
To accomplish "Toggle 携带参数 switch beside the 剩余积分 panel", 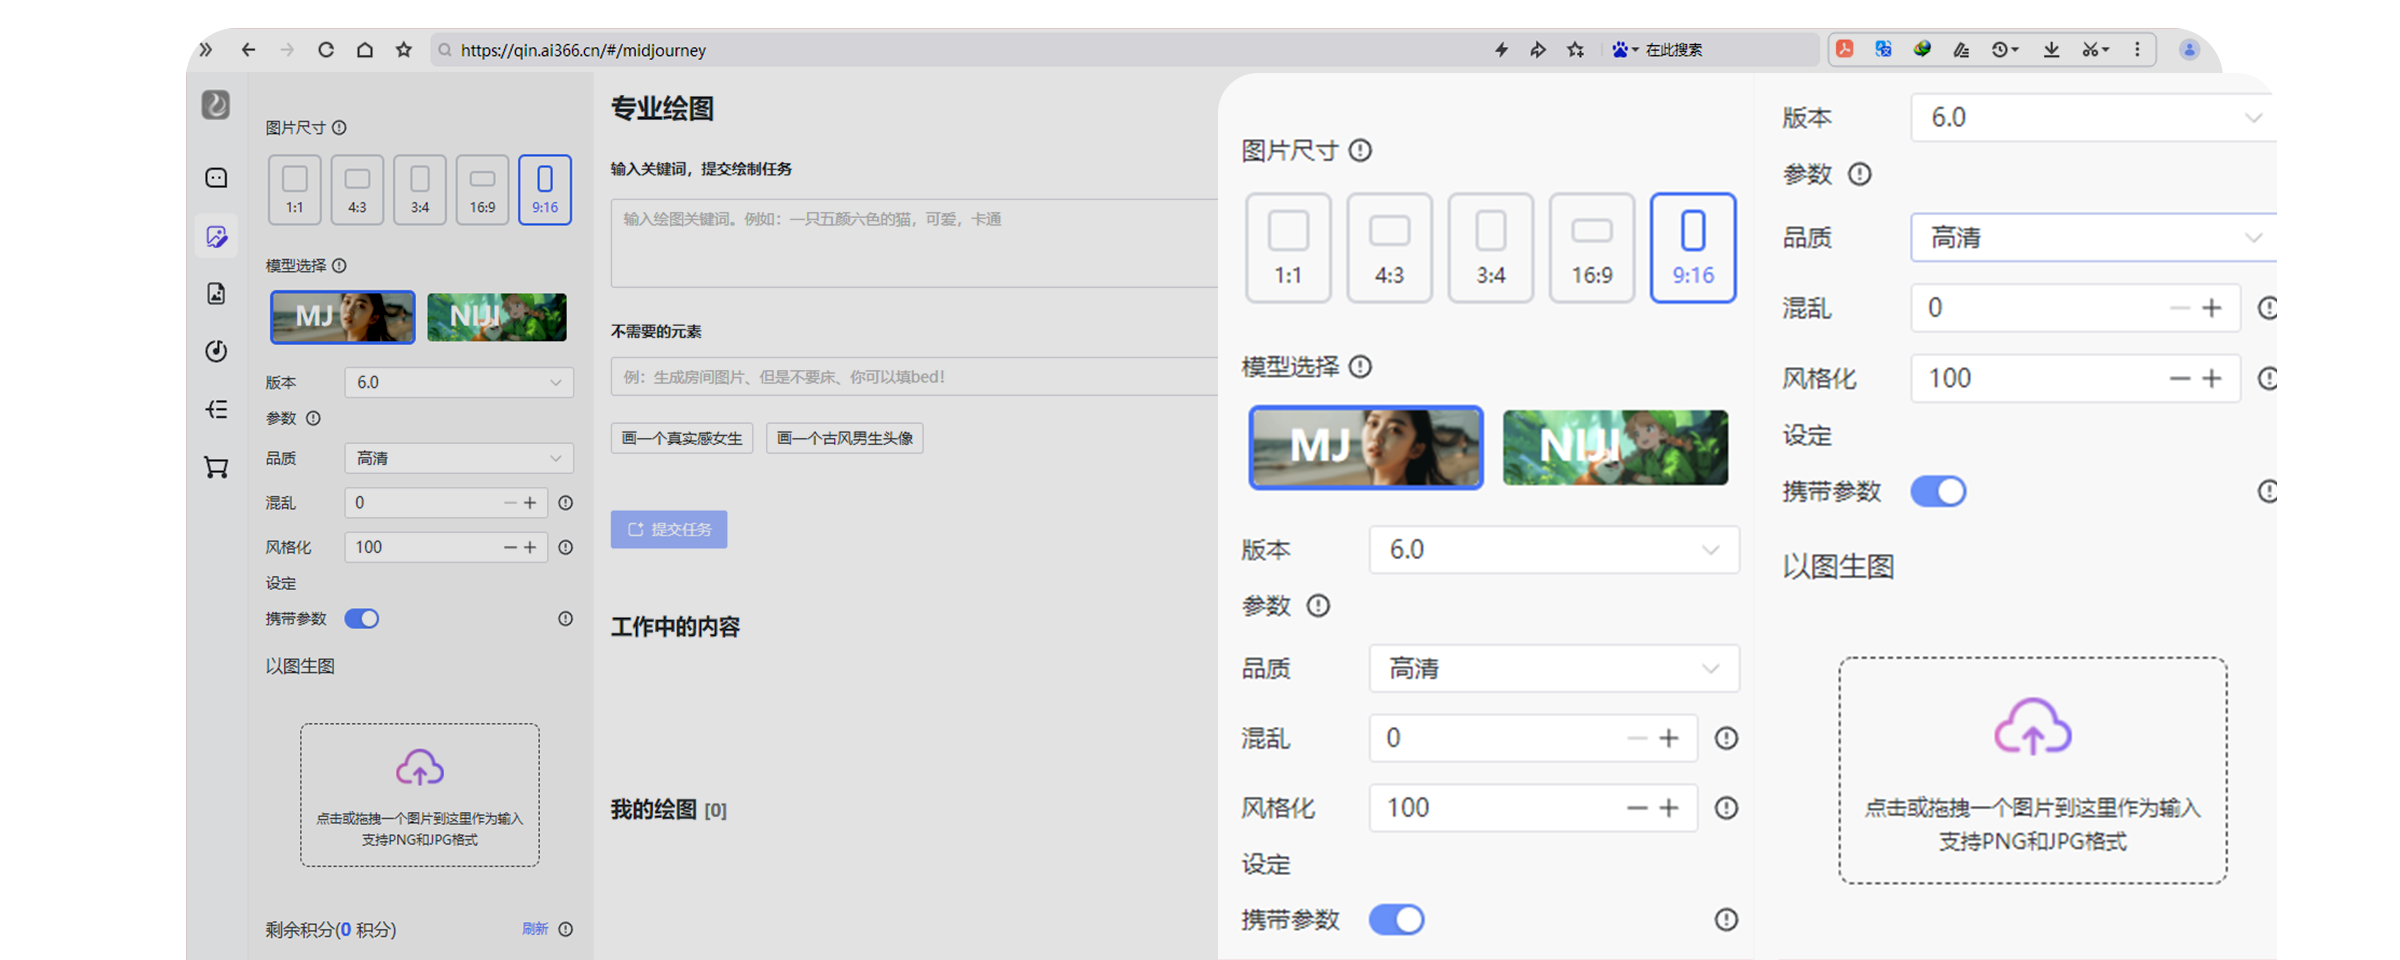I will 362,619.
